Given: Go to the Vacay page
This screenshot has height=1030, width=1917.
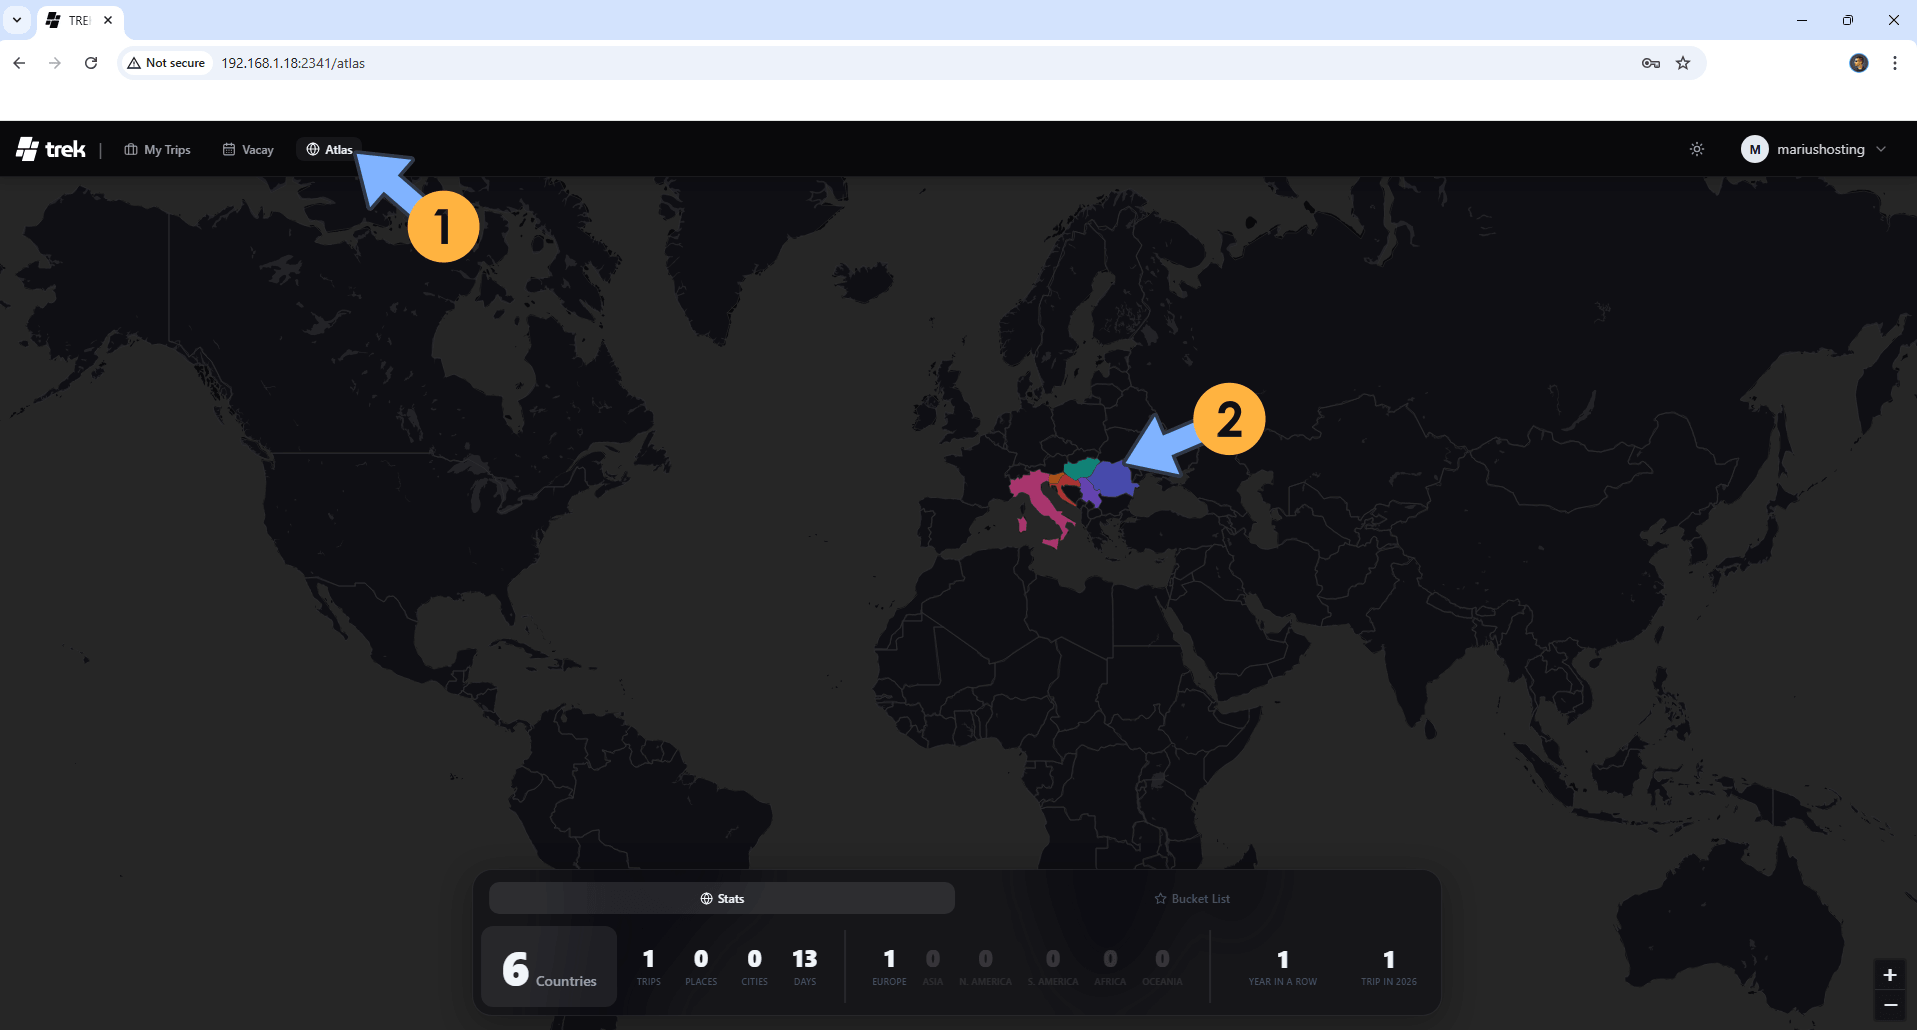Looking at the screenshot, I should [x=248, y=149].
